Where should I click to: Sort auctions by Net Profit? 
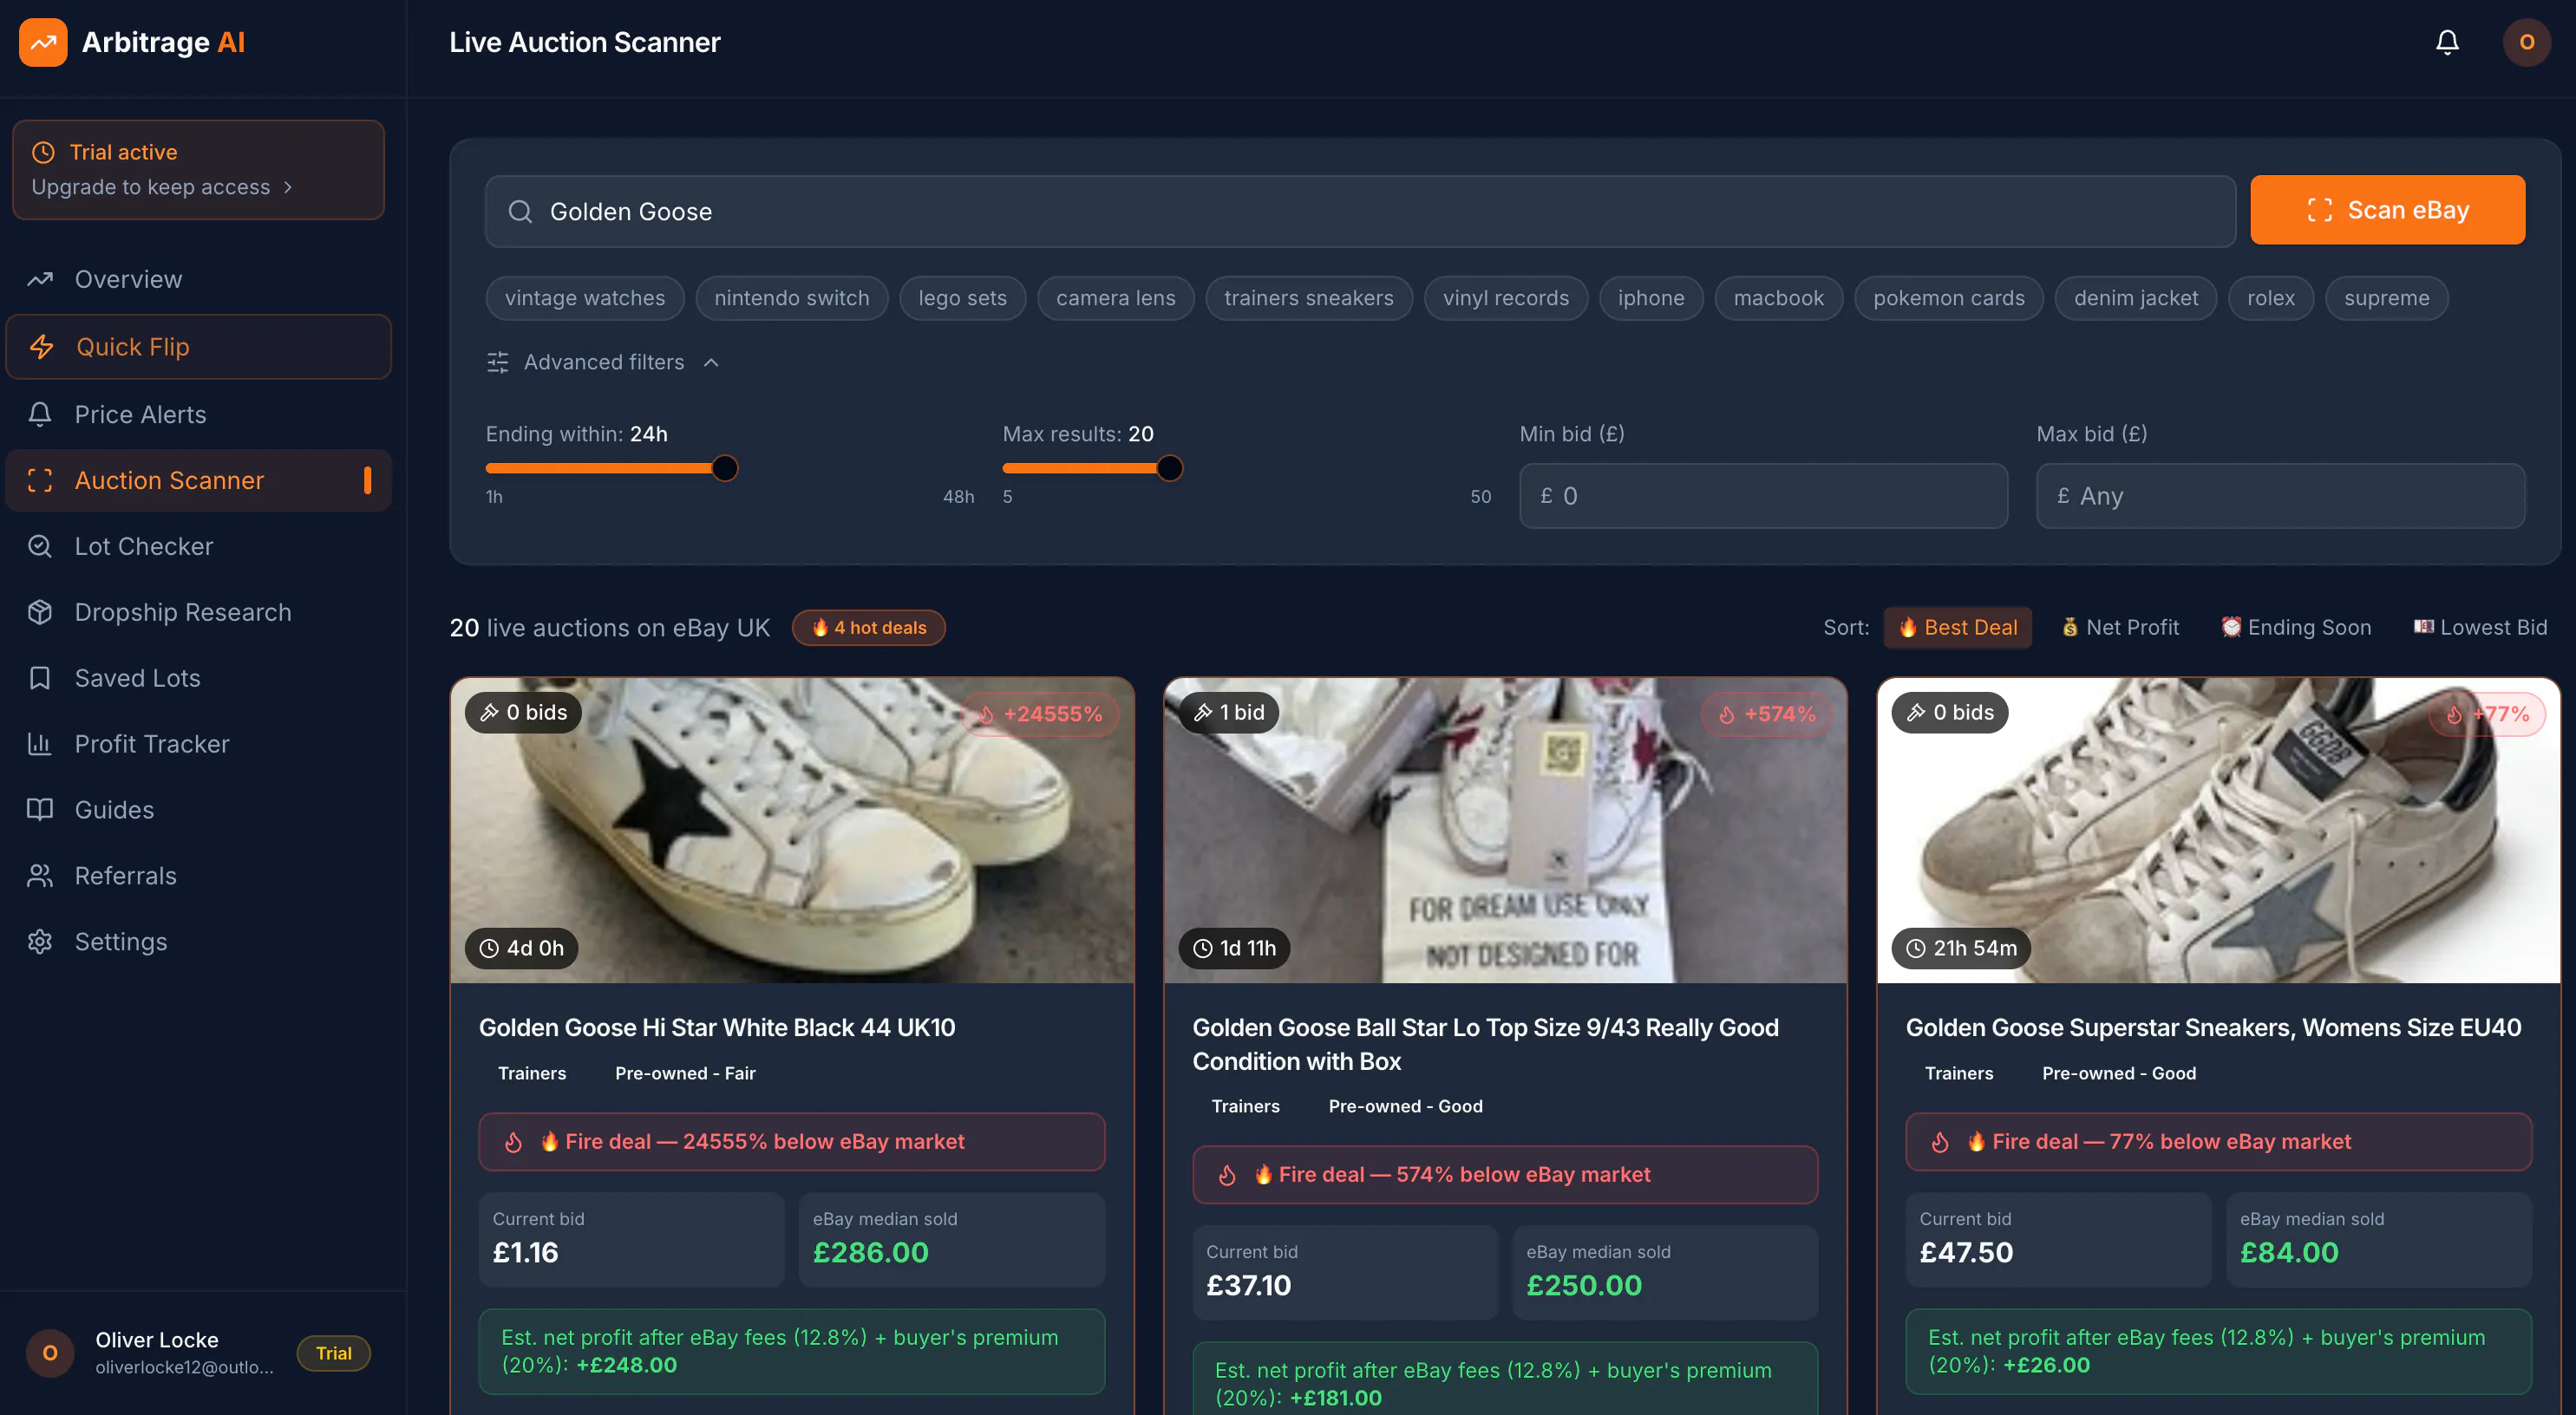point(2120,628)
